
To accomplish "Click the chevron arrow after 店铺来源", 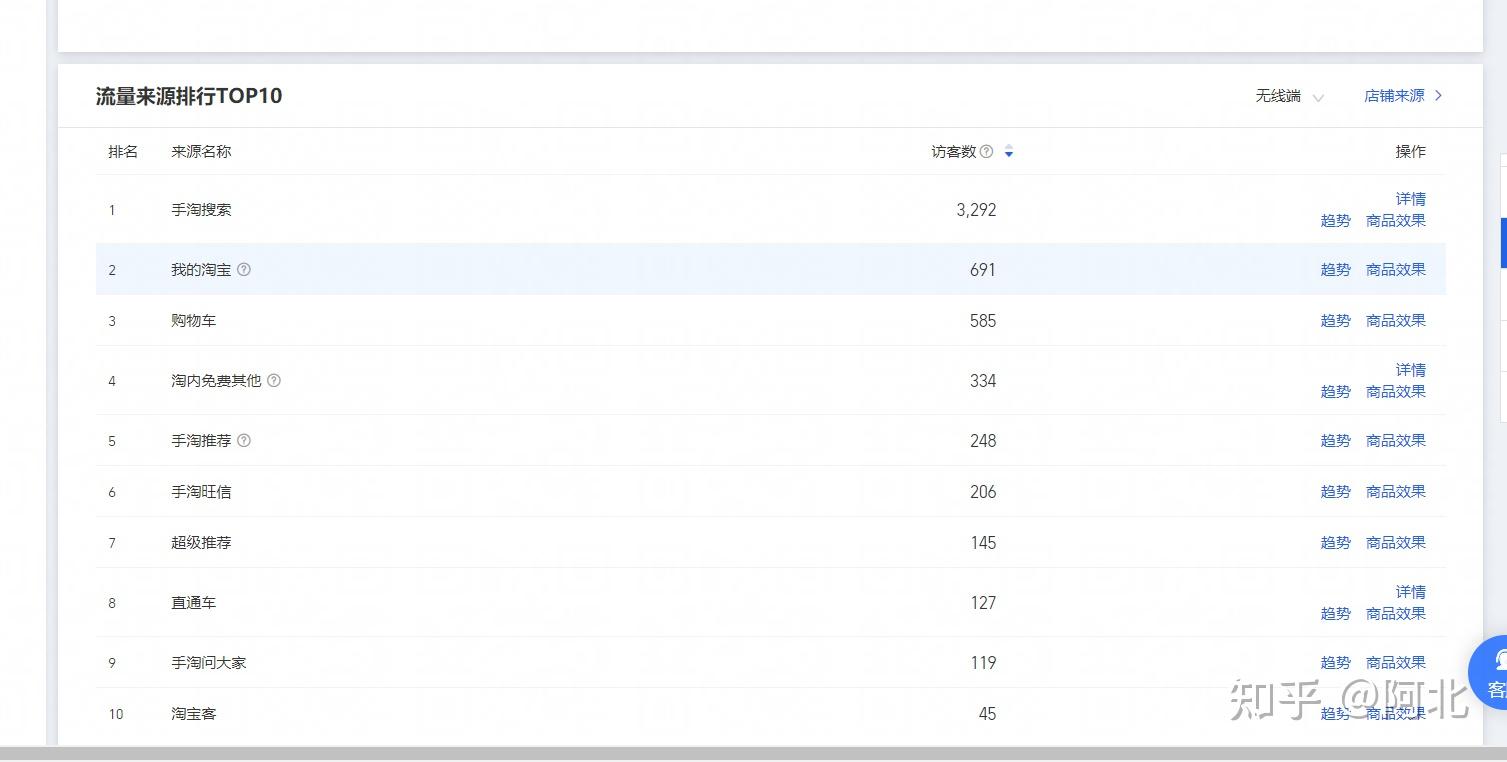I will pos(1438,96).
